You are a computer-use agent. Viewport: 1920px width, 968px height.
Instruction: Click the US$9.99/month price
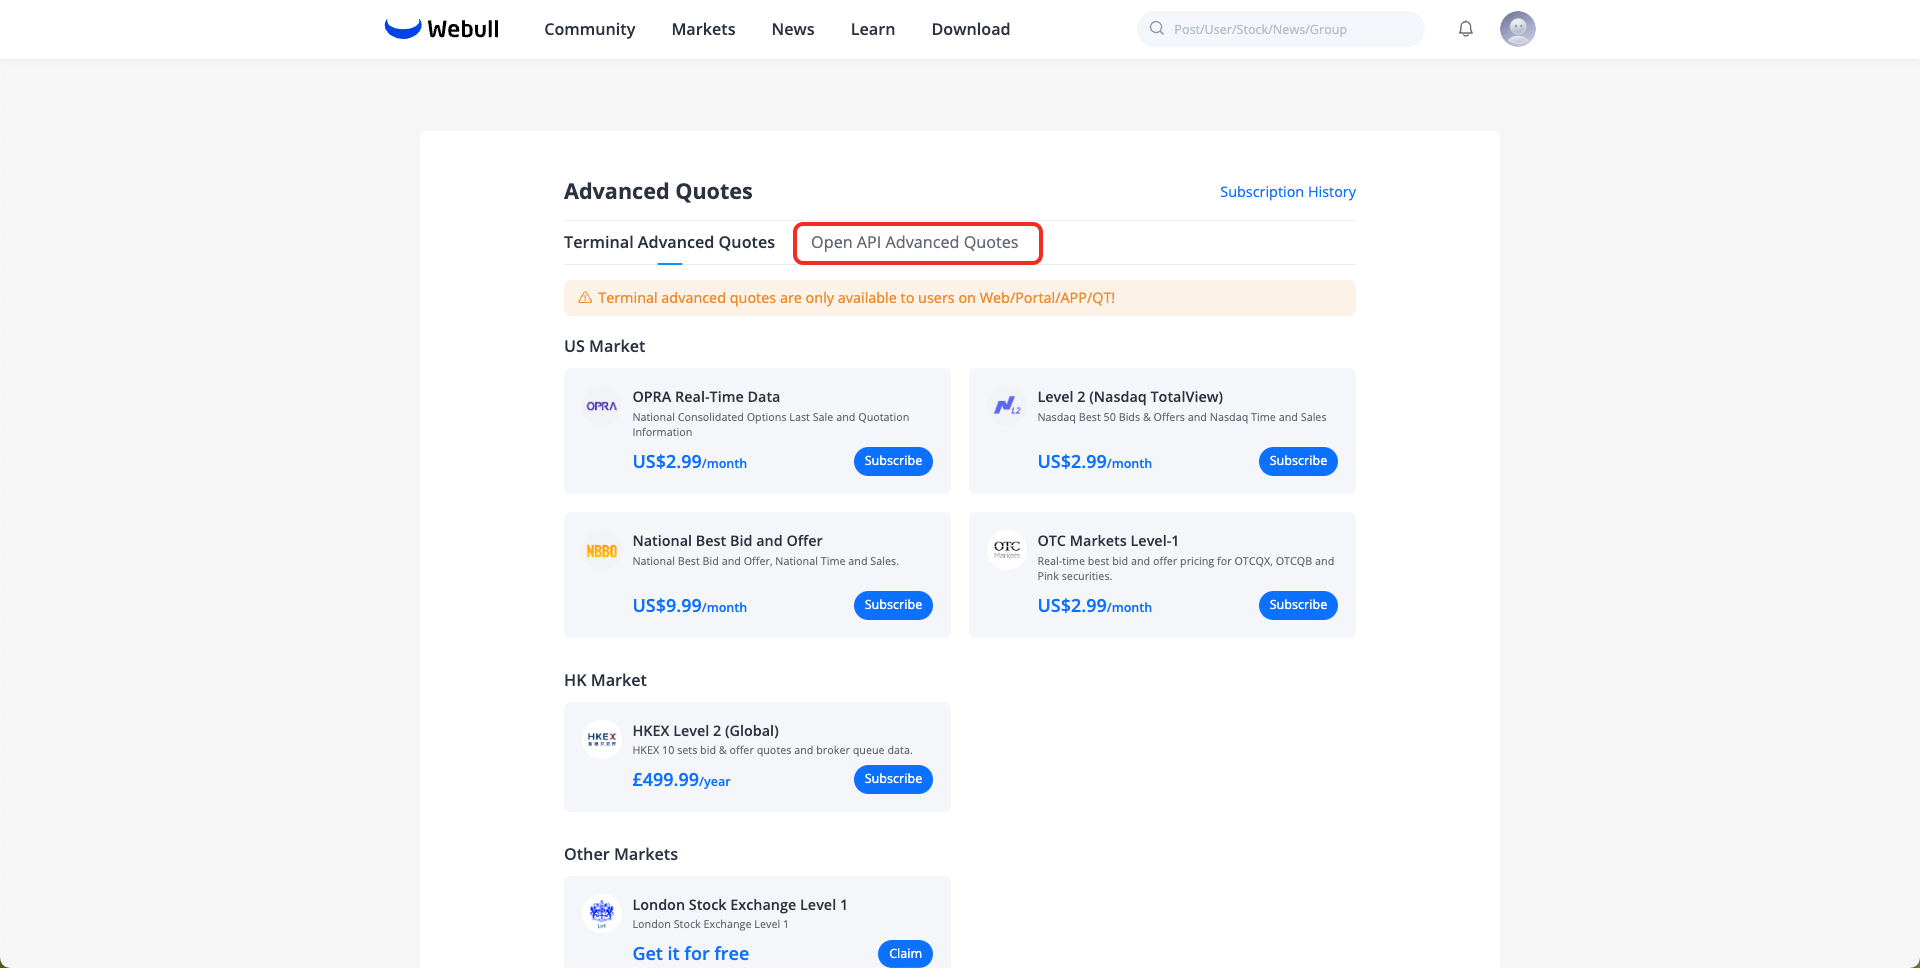689,606
